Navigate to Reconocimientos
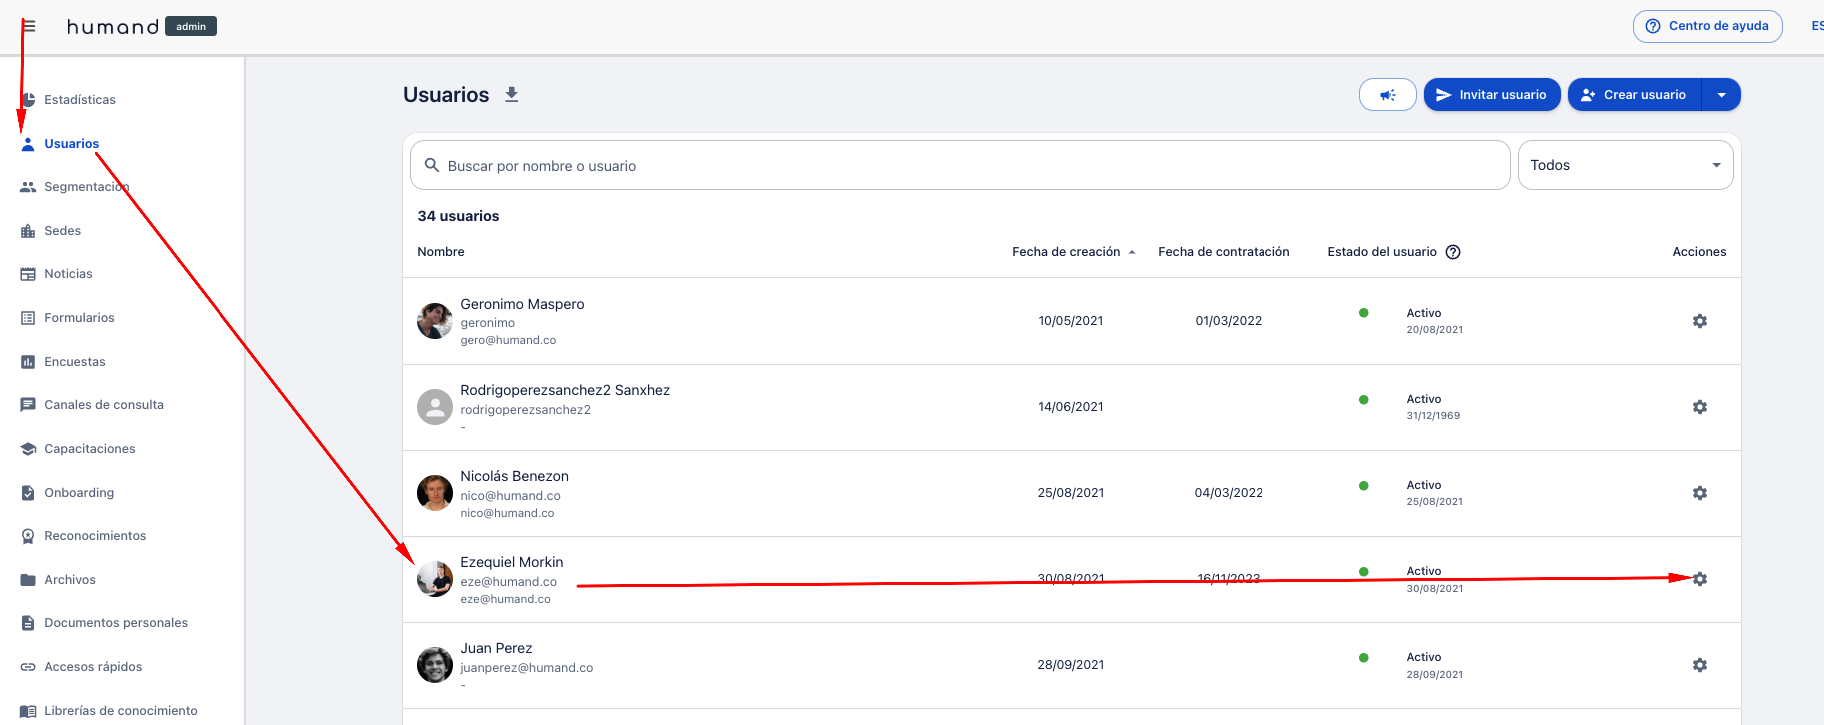Screen dimensions: 1824x725 [95, 536]
